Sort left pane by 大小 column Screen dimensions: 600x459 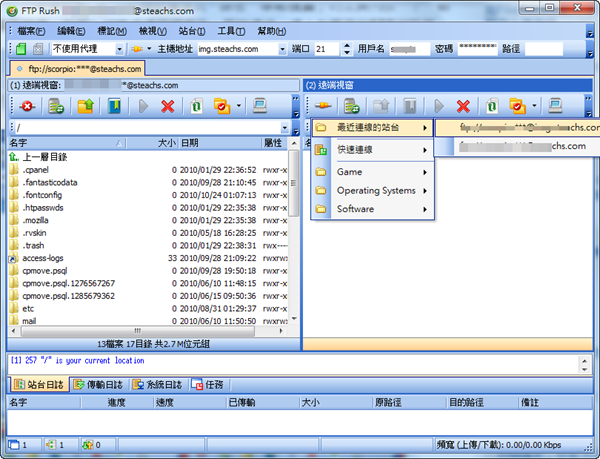pos(152,143)
